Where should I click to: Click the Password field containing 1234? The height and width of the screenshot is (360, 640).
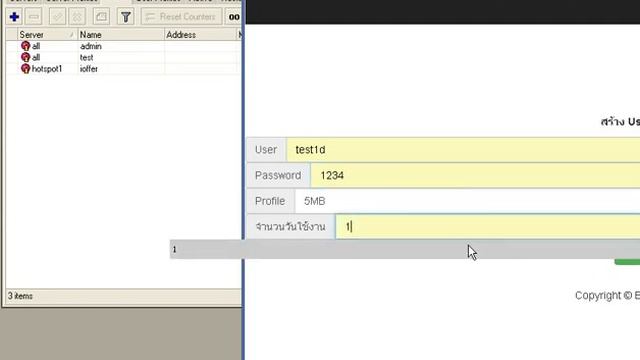[x=475, y=176]
